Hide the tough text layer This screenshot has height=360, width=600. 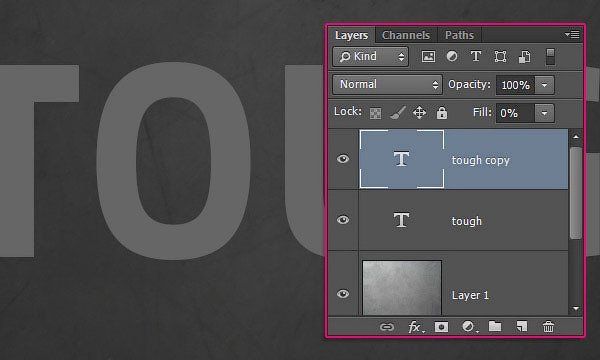(x=343, y=220)
